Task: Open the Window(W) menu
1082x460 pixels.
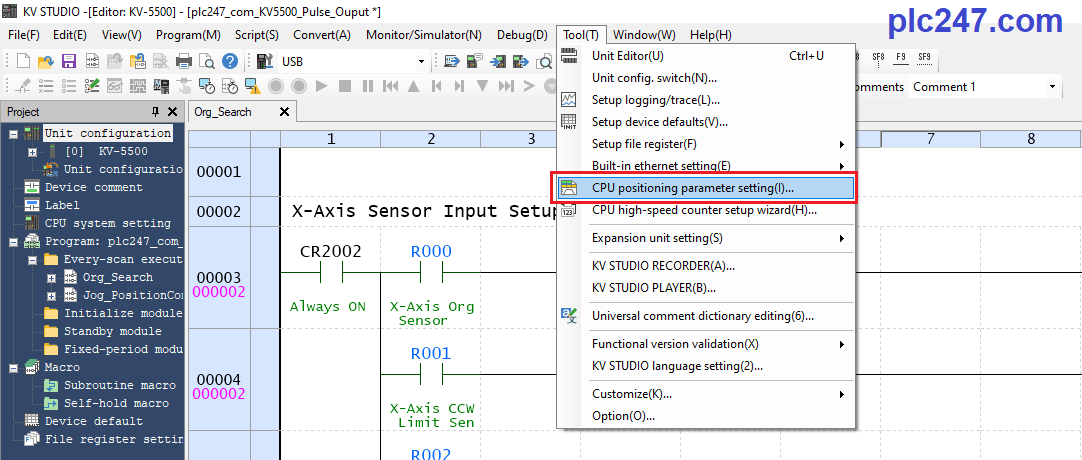Action: [x=645, y=34]
